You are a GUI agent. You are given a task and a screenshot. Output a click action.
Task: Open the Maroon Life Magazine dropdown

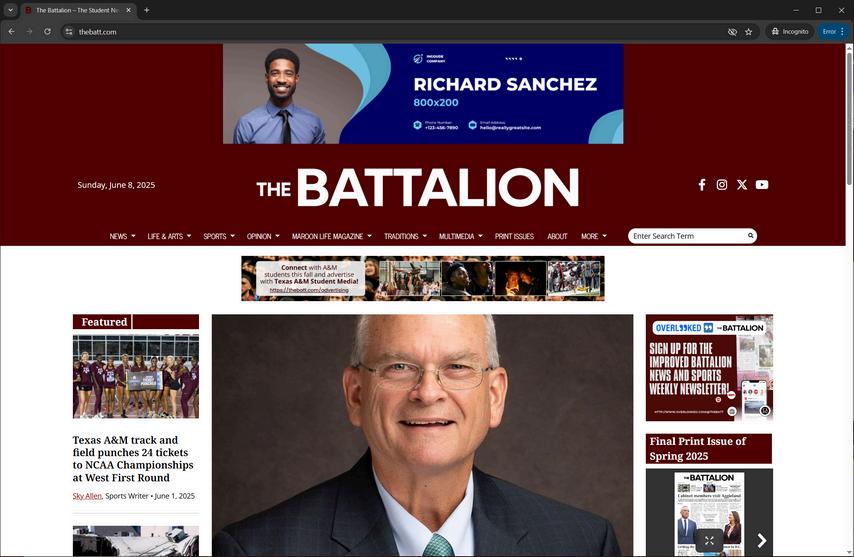point(331,236)
